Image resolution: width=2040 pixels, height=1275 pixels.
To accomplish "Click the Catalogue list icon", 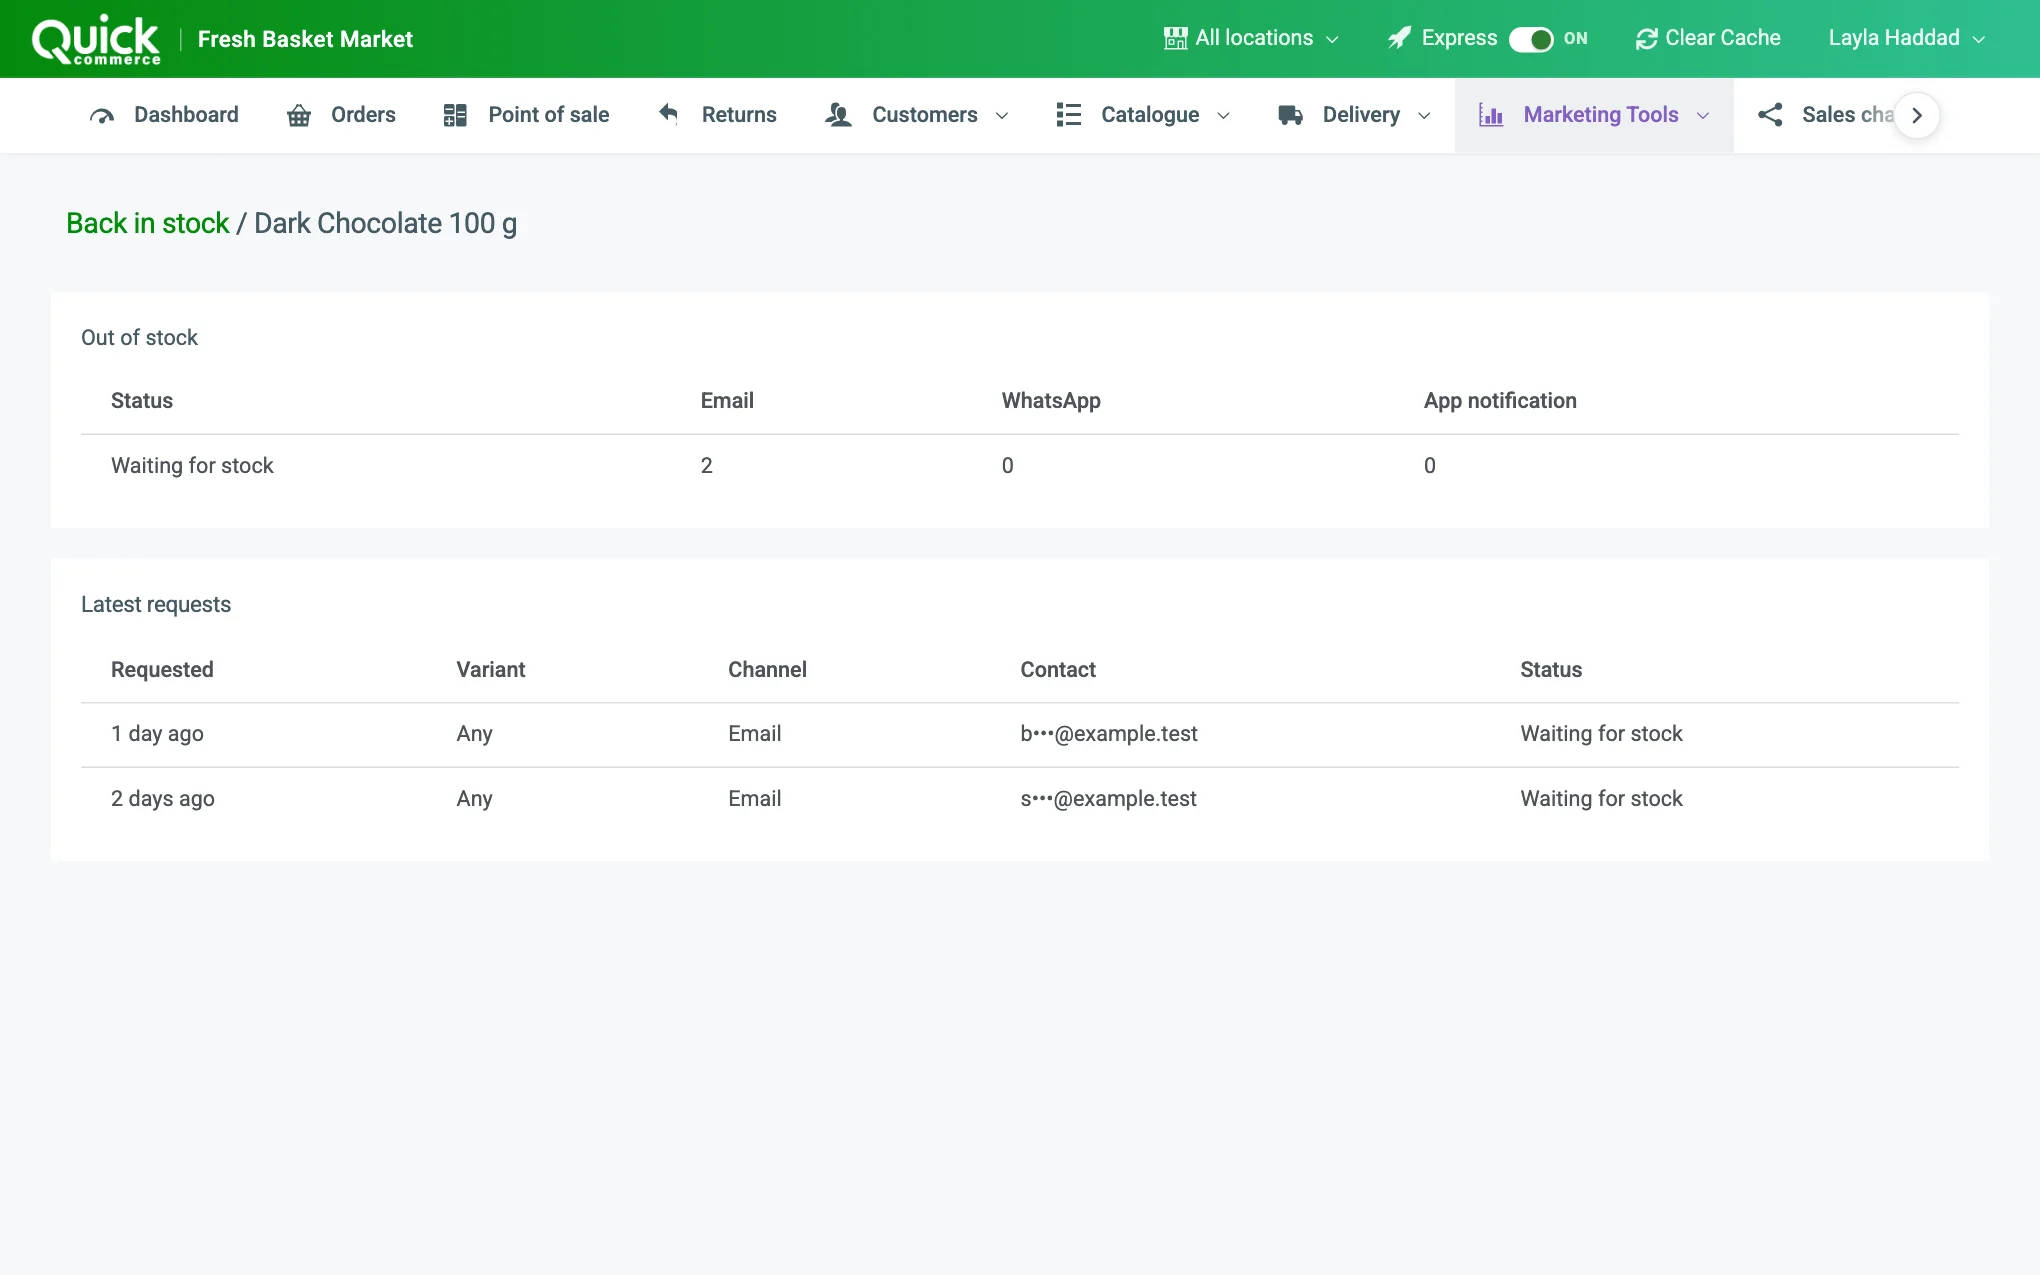I will click(1068, 116).
